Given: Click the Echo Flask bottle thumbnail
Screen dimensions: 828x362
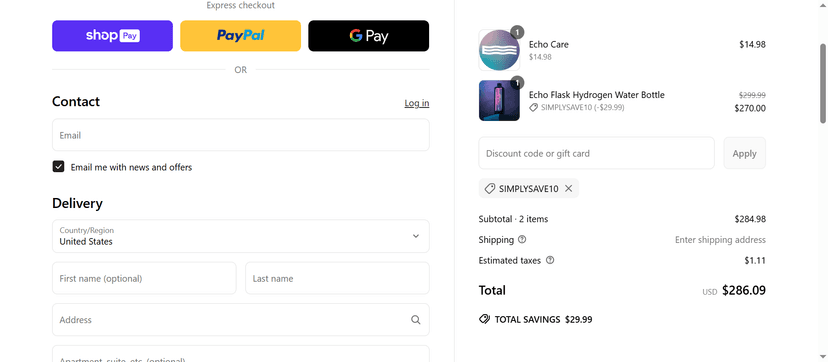Looking at the screenshot, I should [x=499, y=100].
